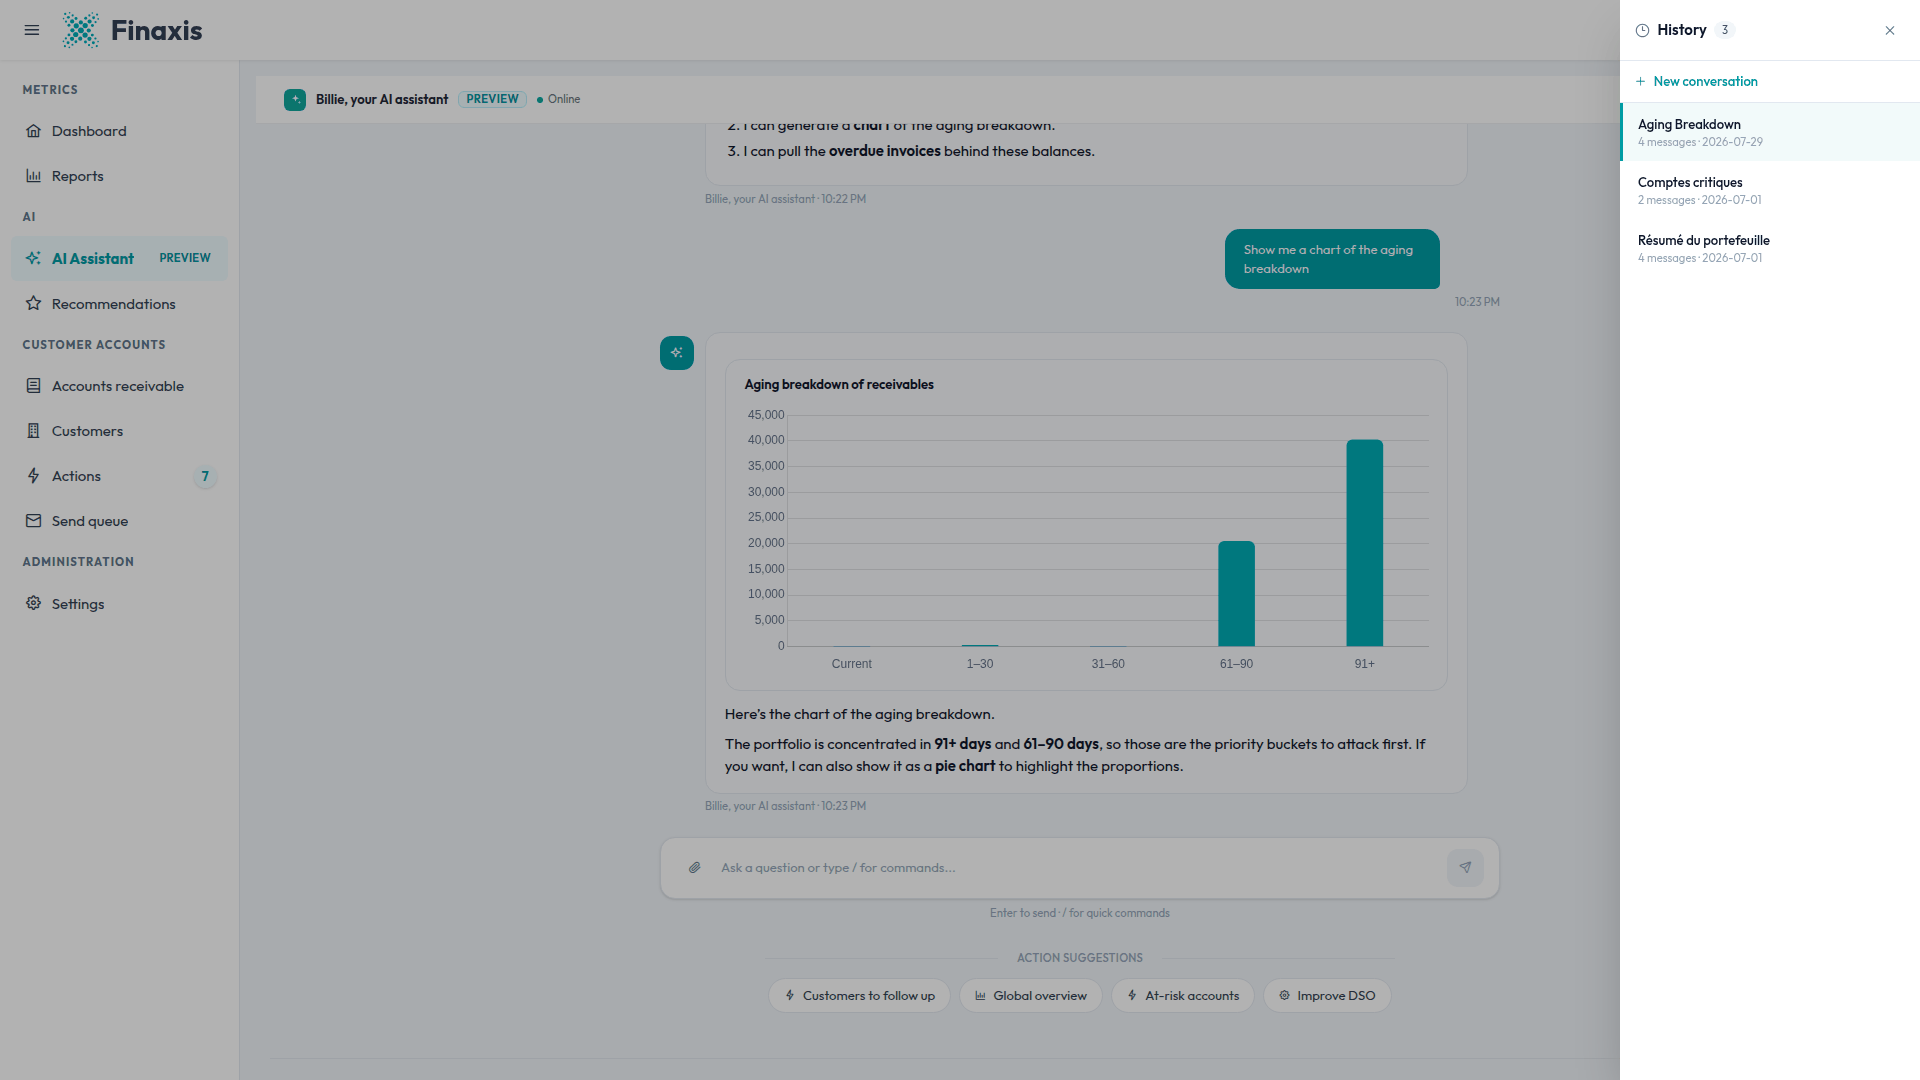Close the History panel

click(x=1890, y=30)
